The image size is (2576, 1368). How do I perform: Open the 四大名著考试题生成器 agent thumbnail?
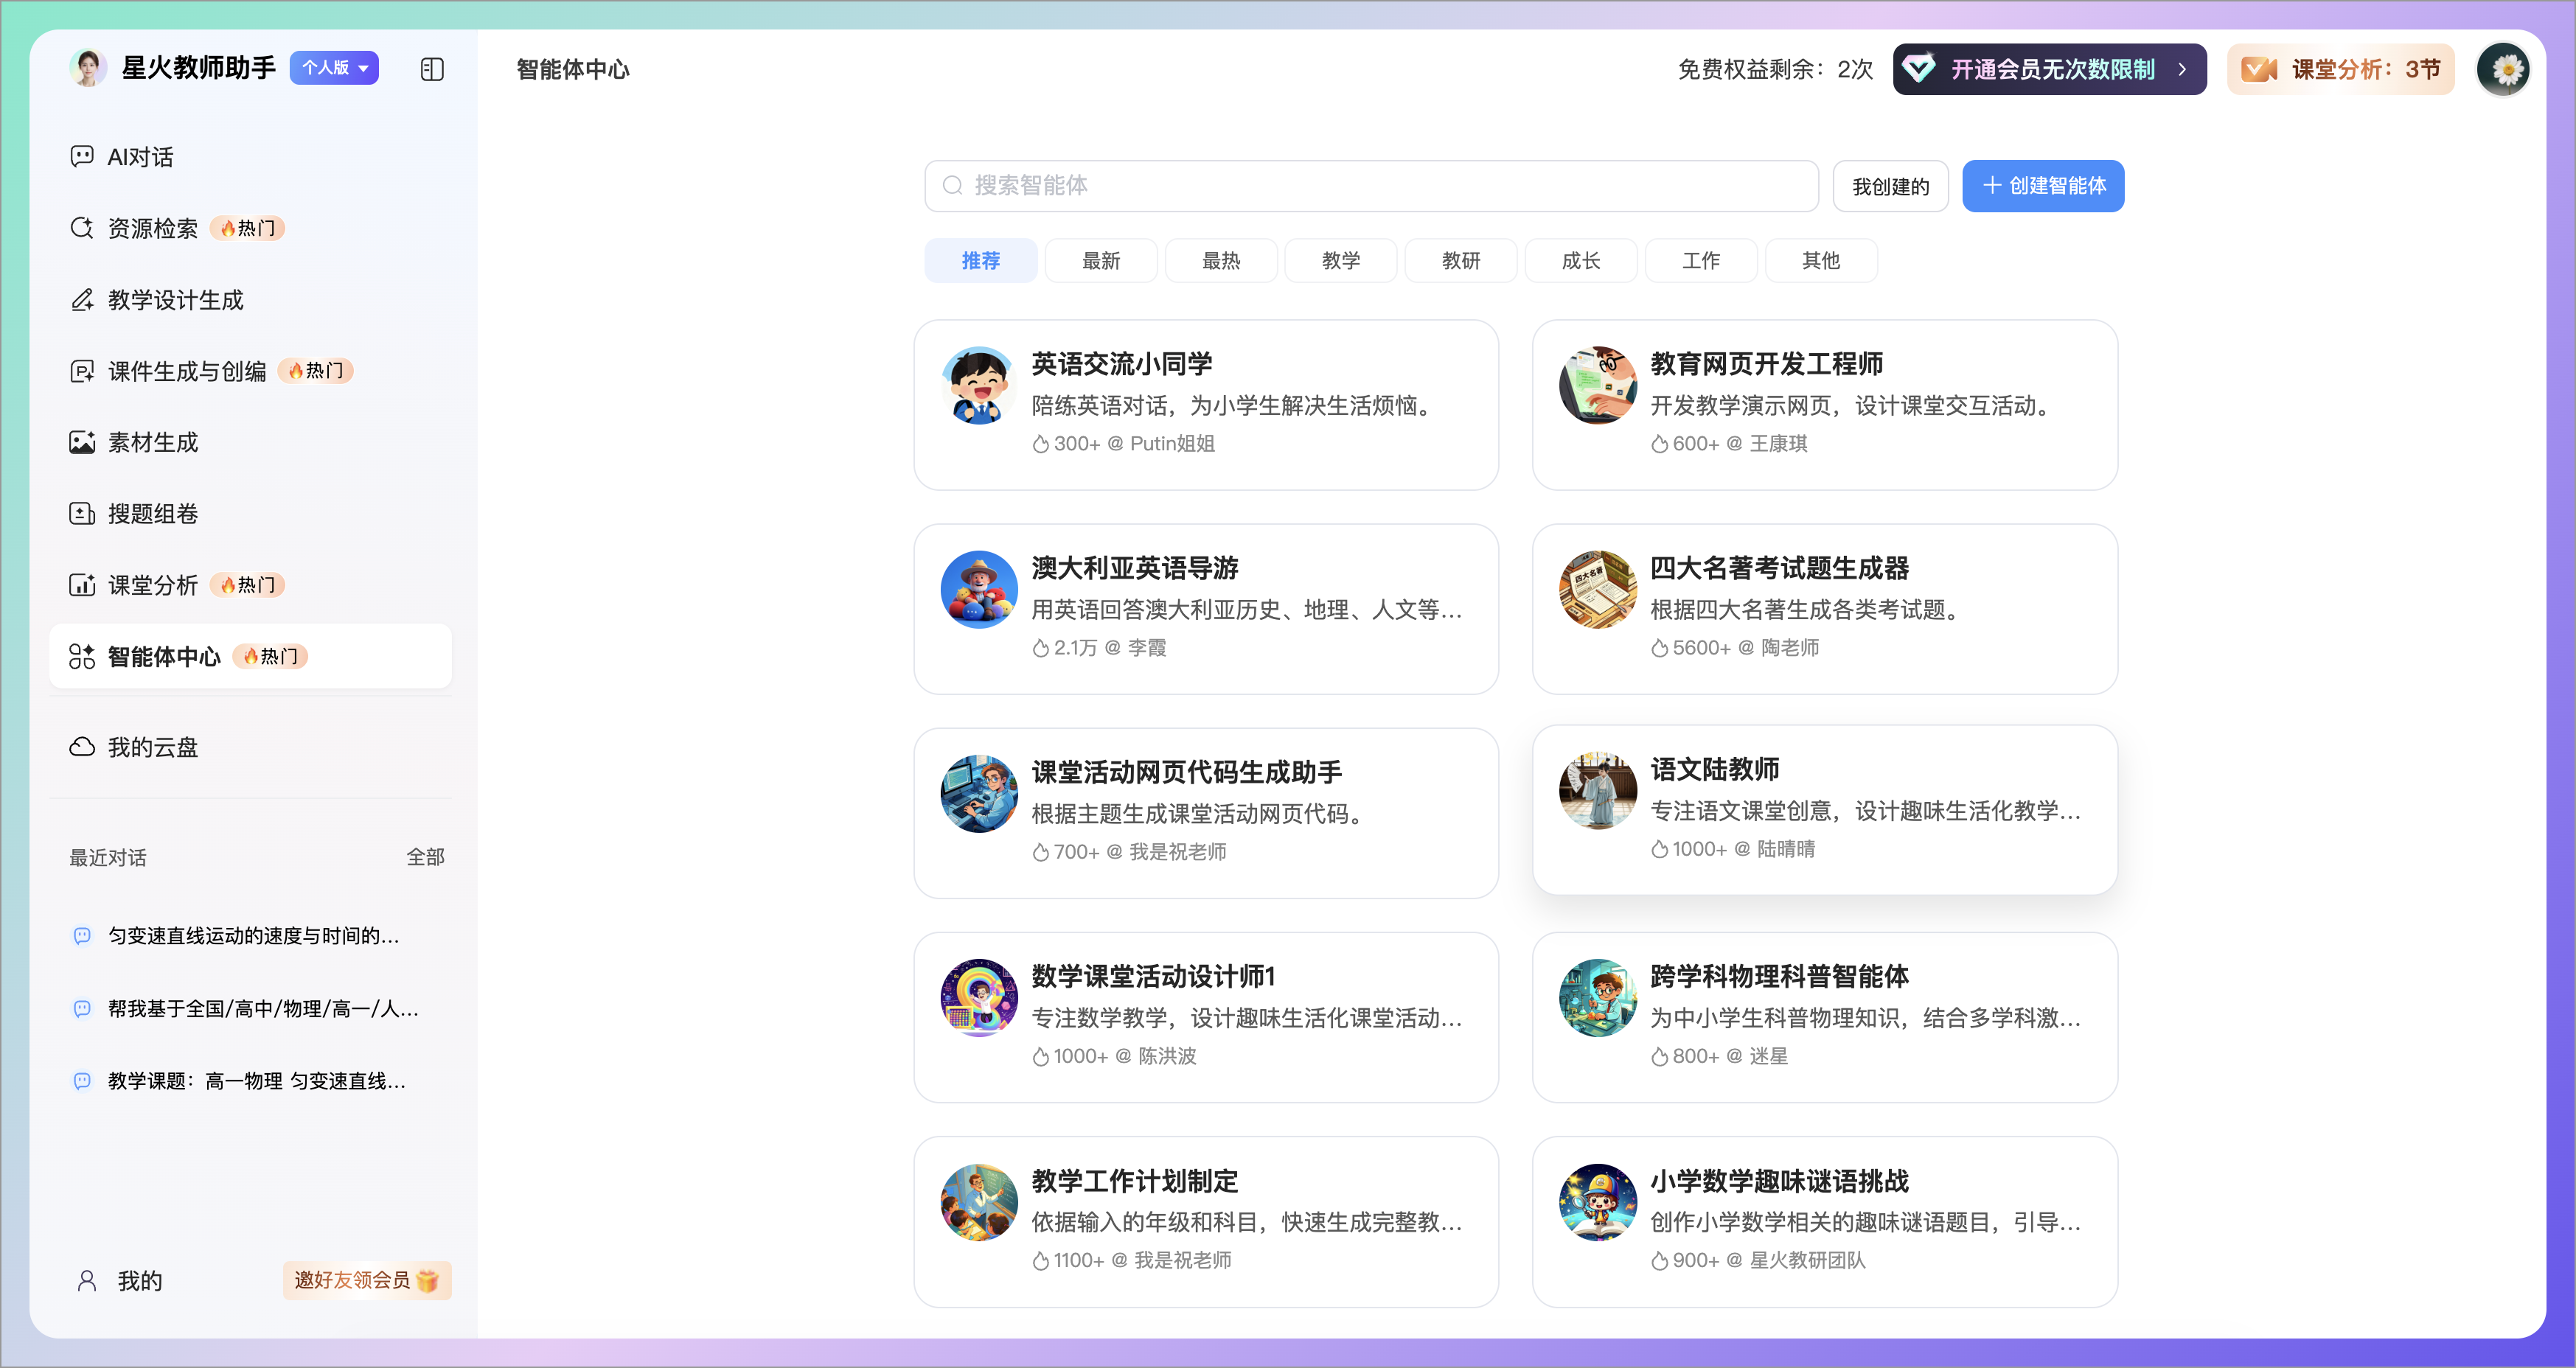1597,590
